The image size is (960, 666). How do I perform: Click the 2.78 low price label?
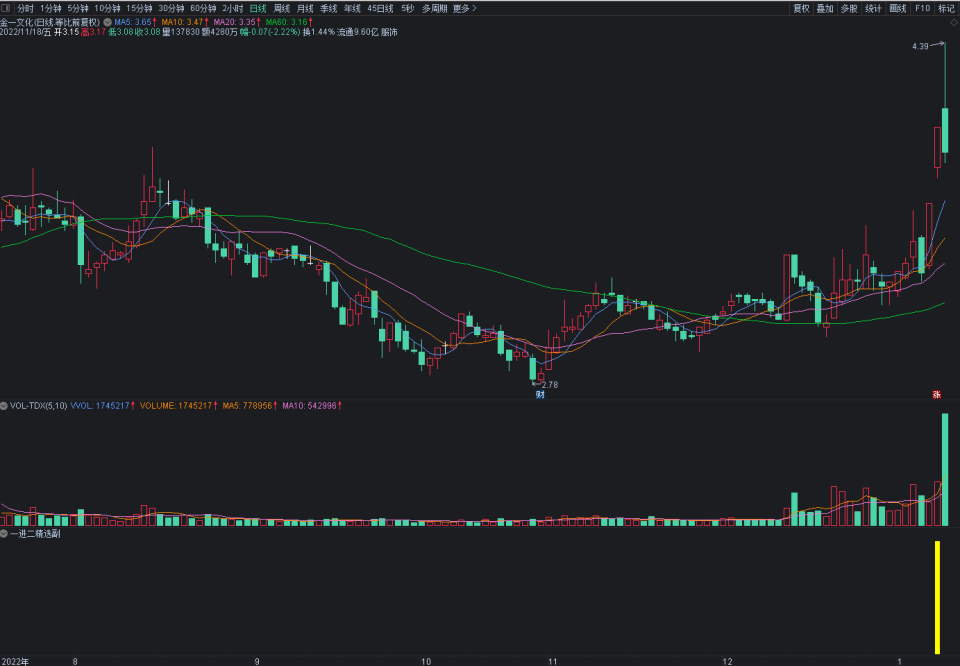click(550, 385)
